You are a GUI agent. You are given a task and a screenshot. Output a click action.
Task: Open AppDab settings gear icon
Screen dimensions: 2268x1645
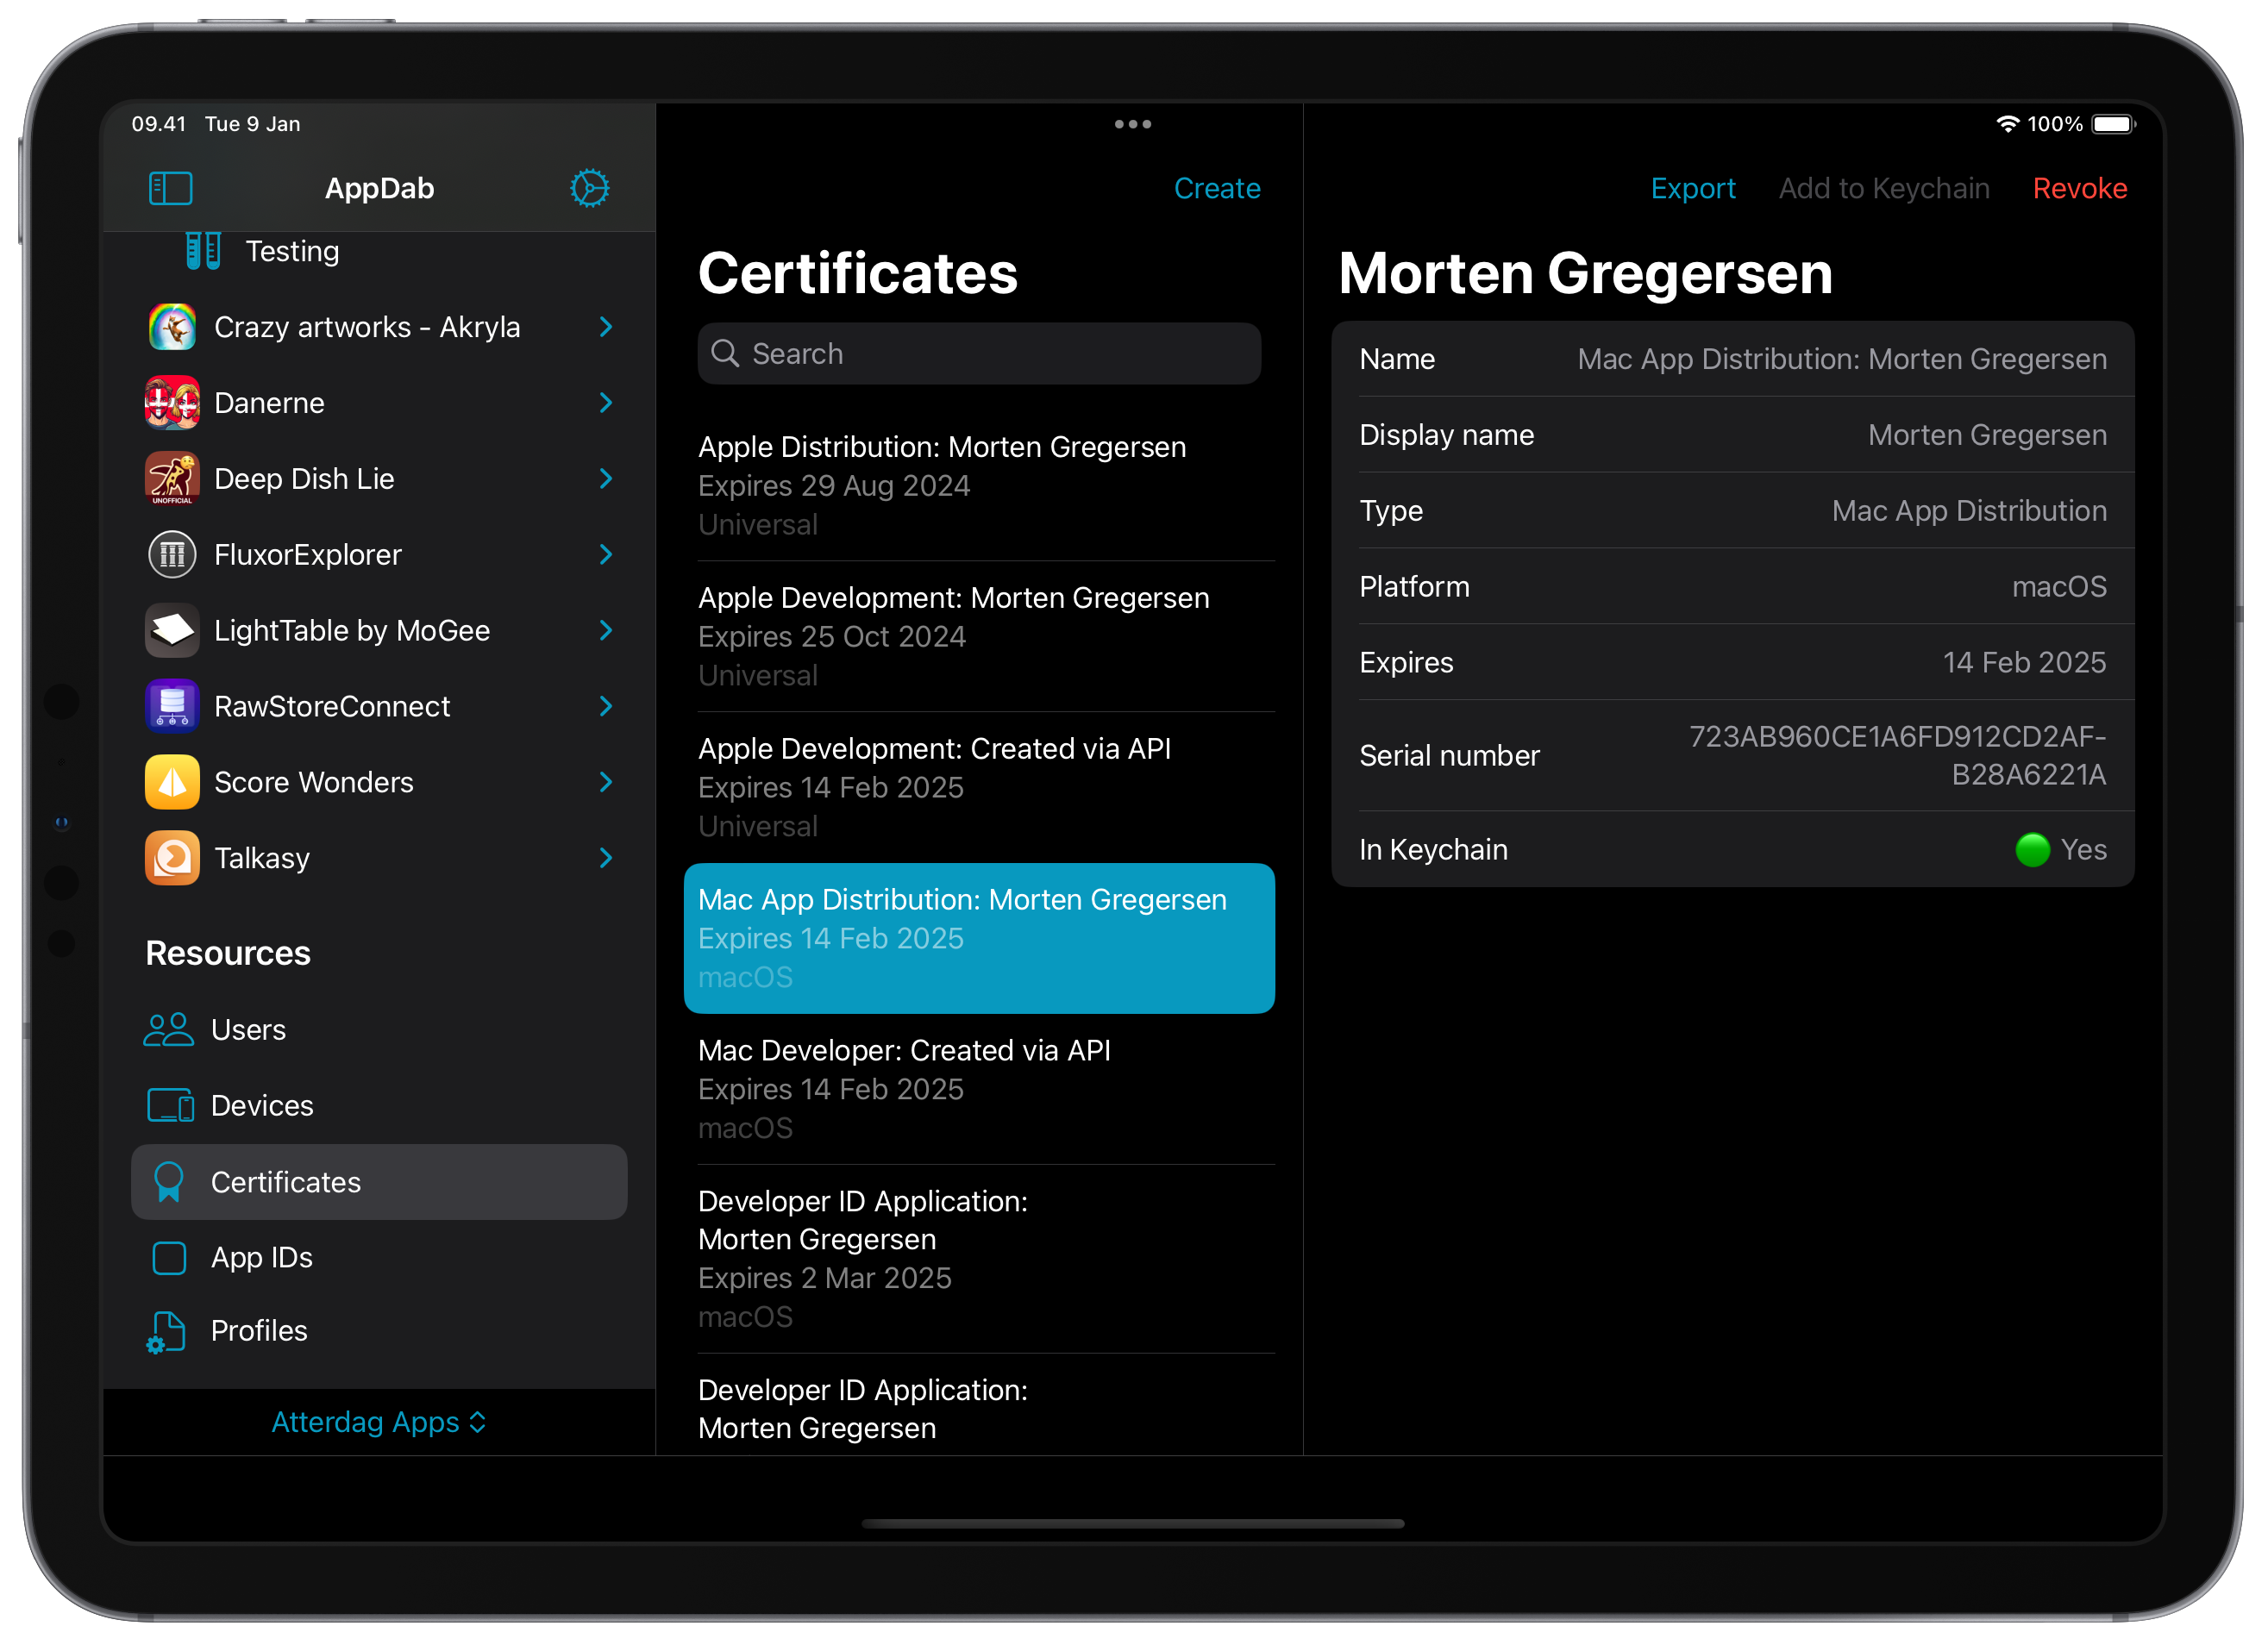pyautogui.click(x=589, y=188)
